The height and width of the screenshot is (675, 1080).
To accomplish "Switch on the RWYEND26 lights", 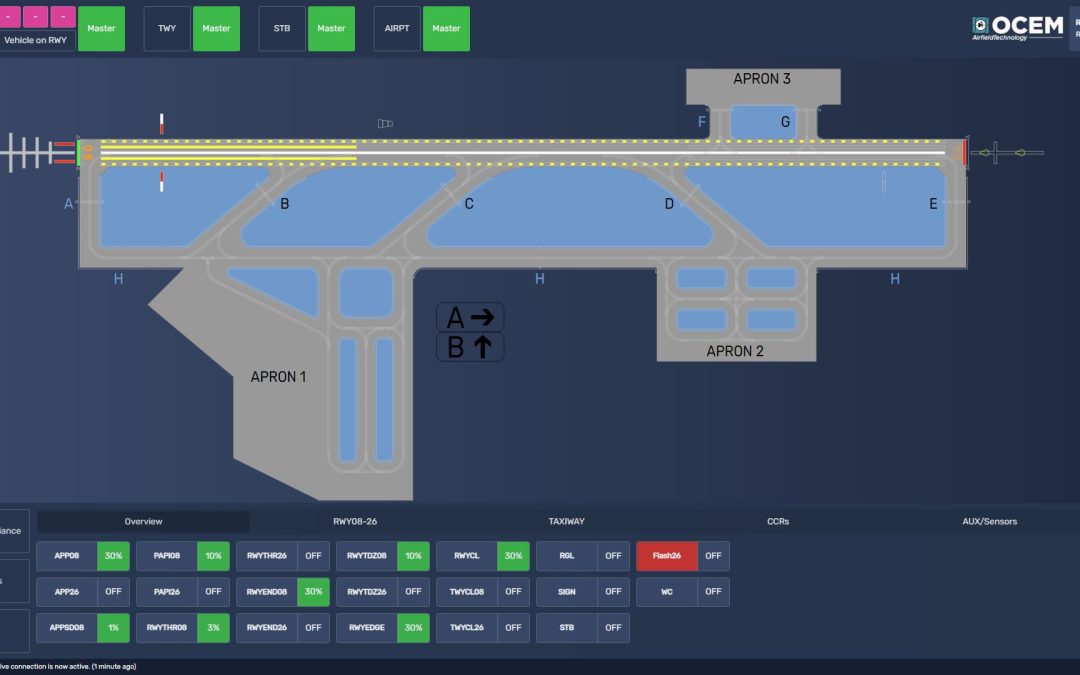I will (283, 627).
